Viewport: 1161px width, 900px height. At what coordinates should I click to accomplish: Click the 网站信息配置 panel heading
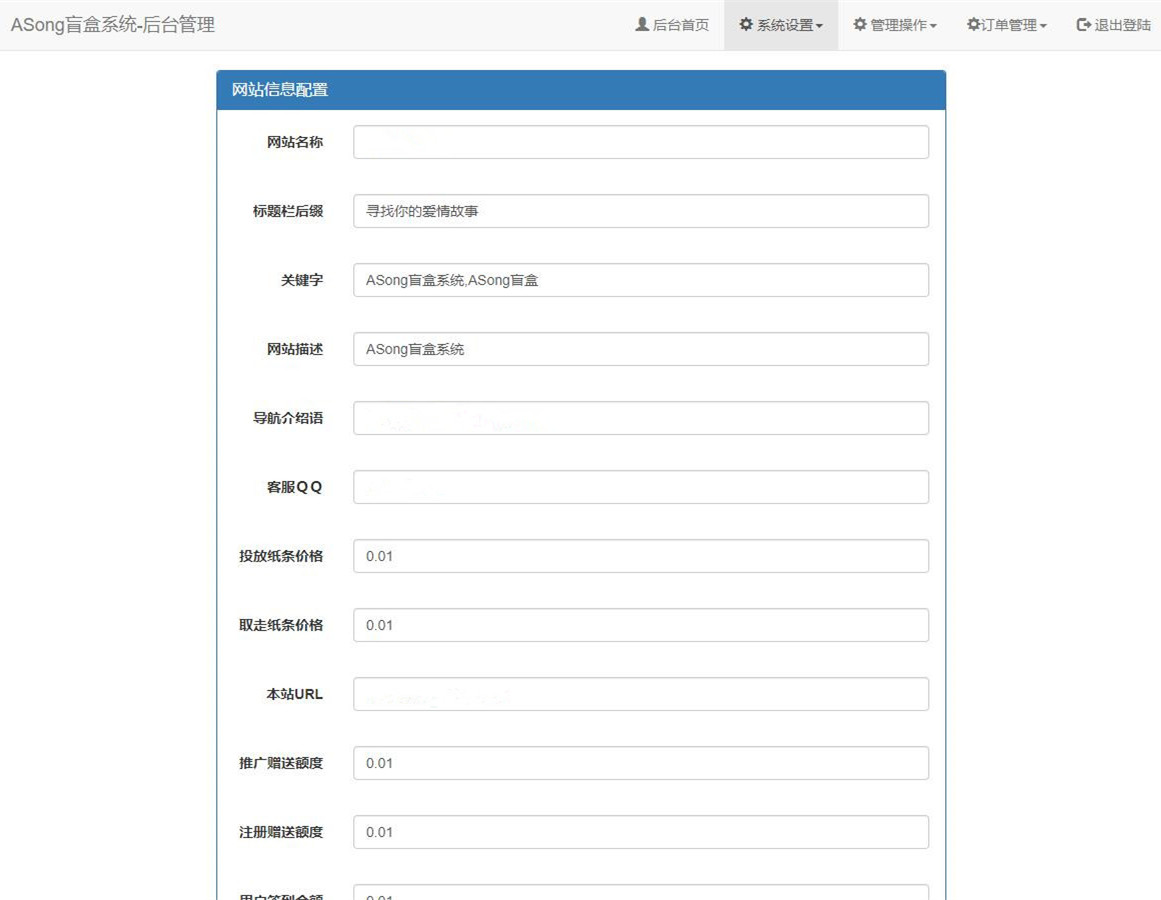click(x=280, y=90)
